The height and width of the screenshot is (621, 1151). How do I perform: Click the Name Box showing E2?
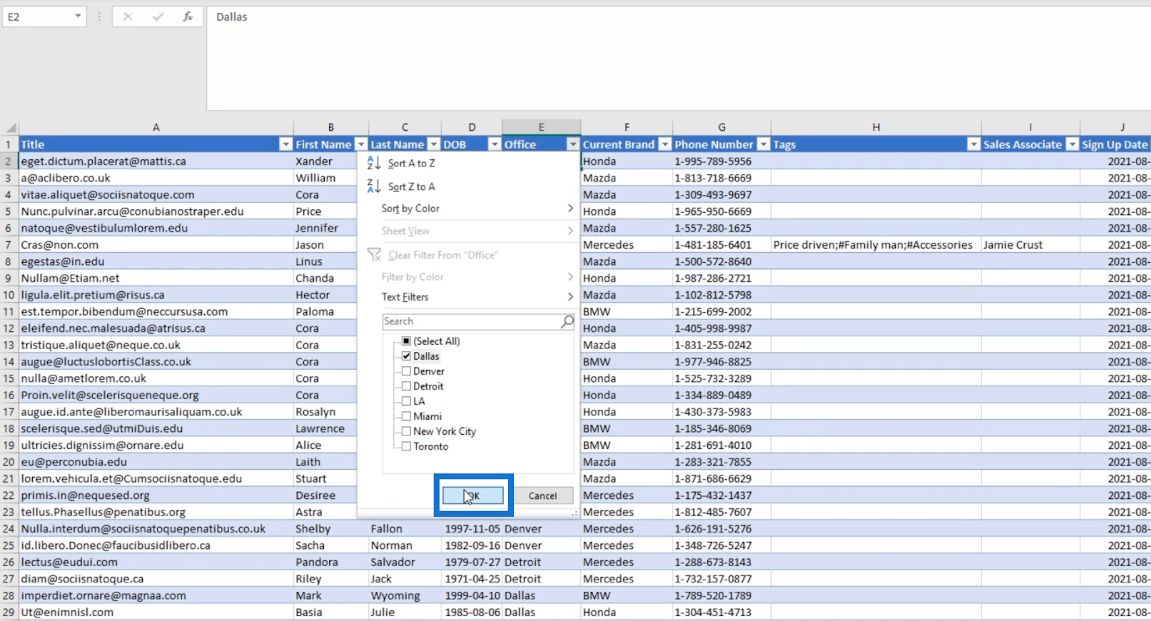pyautogui.click(x=37, y=16)
